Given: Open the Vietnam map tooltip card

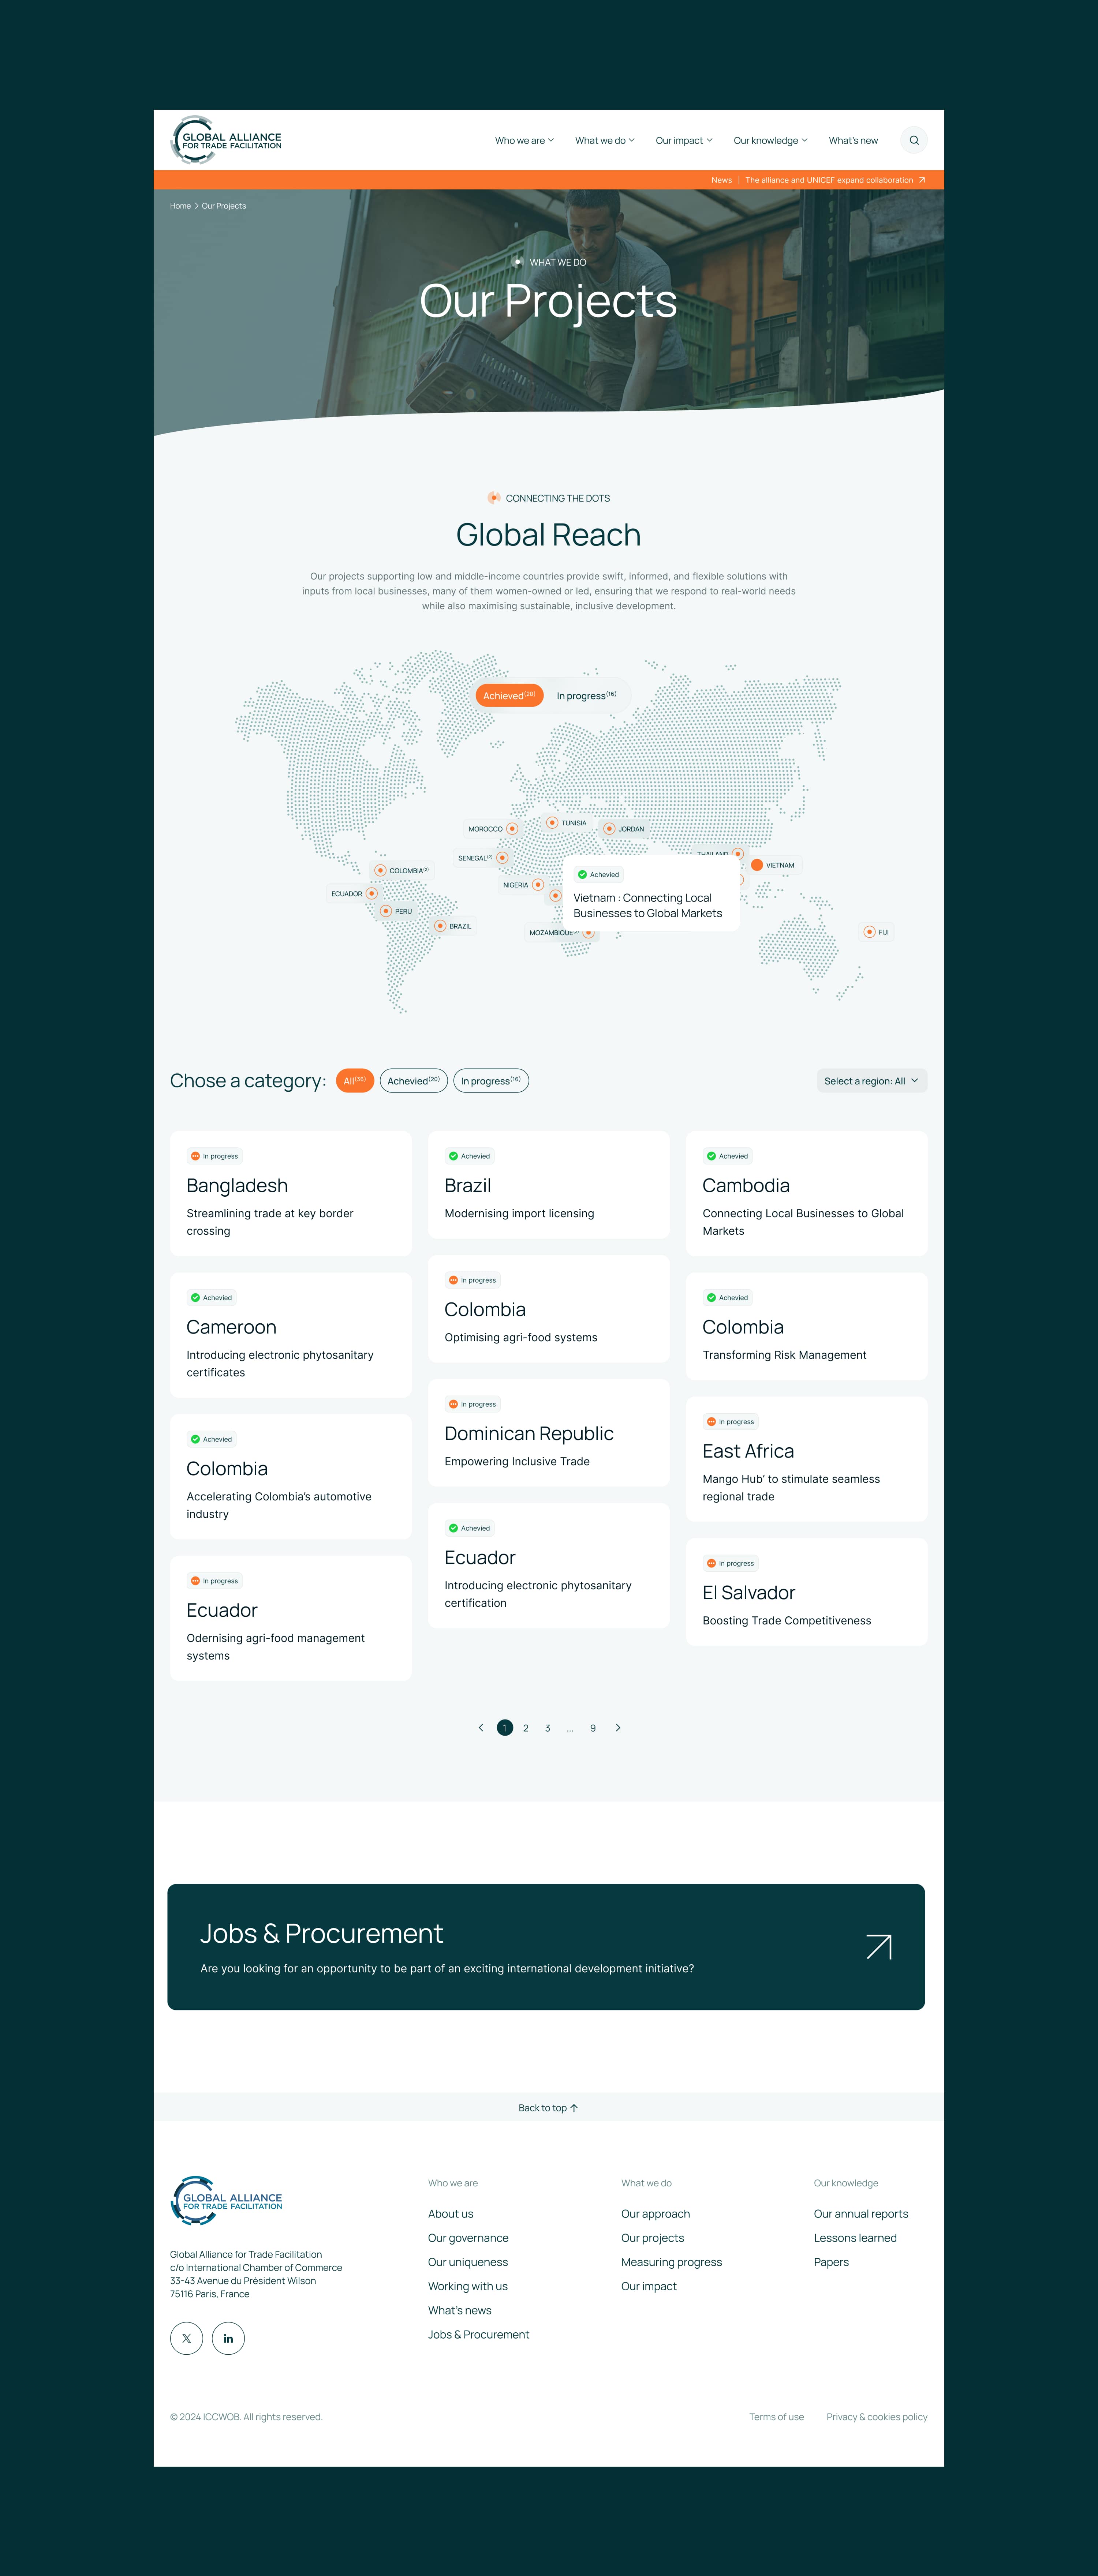Looking at the screenshot, I should point(651,893).
